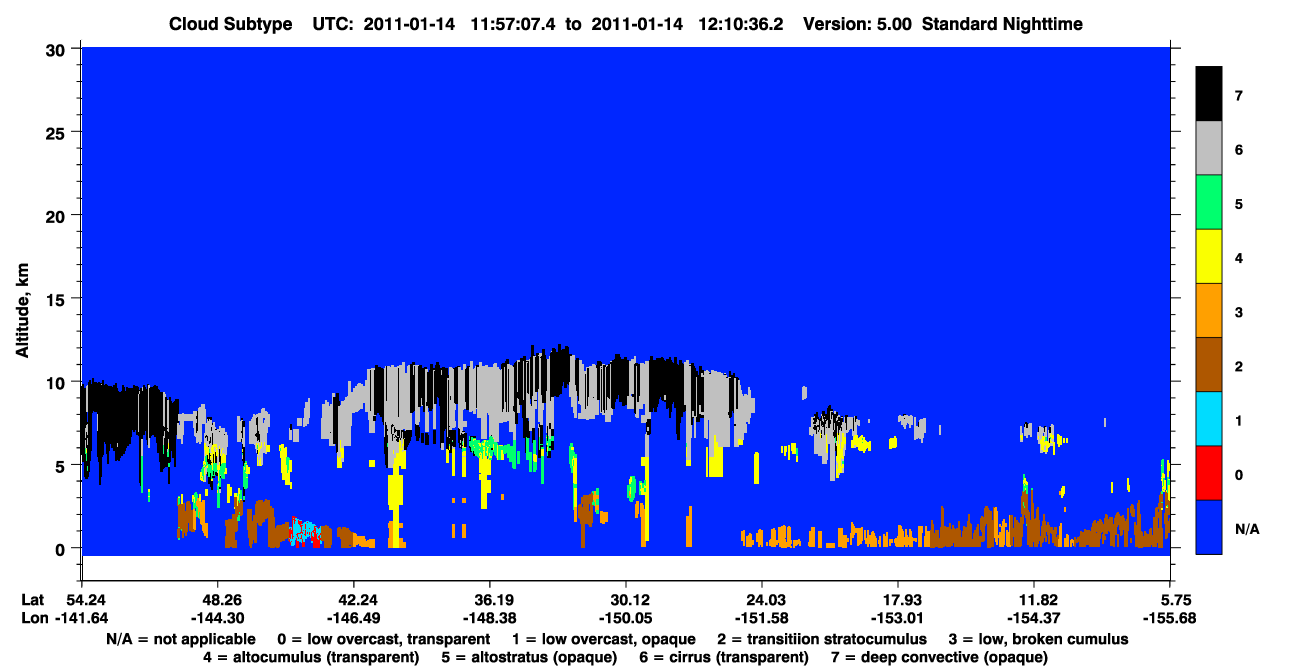This screenshot has height=667, width=1300.
Task: Click the latitude value 17.93
Action: pos(898,600)
